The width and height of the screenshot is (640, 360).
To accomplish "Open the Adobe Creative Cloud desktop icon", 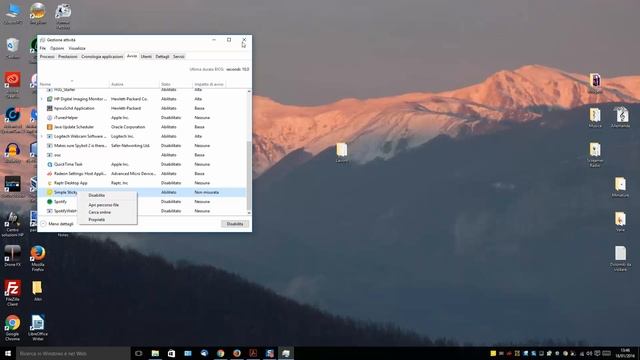I will (13, 85).
